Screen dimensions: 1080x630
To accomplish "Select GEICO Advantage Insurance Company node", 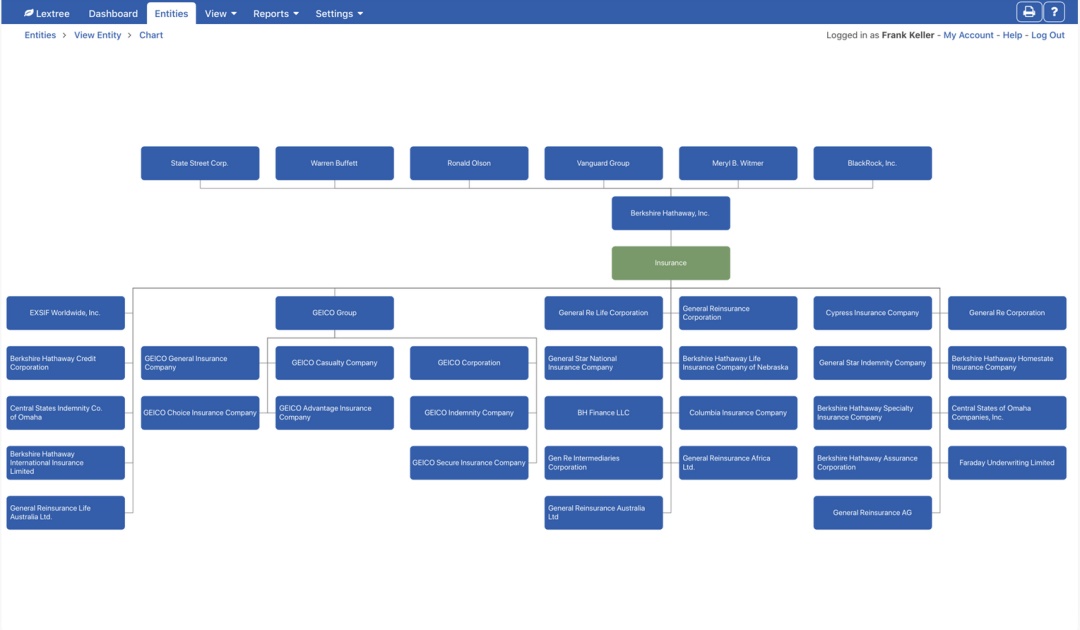I will [334, 412].
